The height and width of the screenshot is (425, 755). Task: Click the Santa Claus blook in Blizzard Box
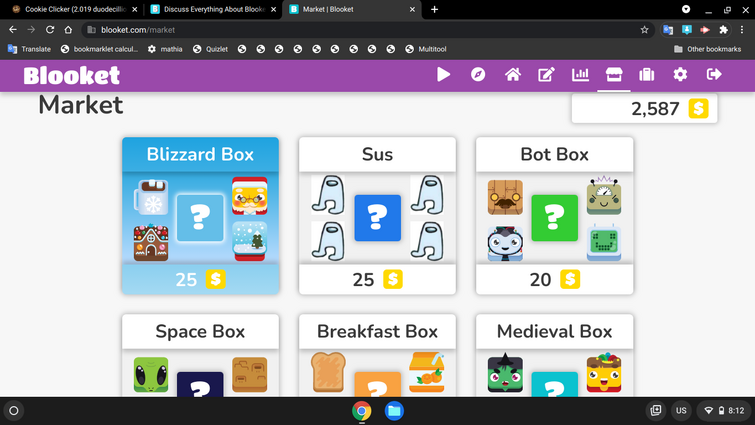coord(249,196)
